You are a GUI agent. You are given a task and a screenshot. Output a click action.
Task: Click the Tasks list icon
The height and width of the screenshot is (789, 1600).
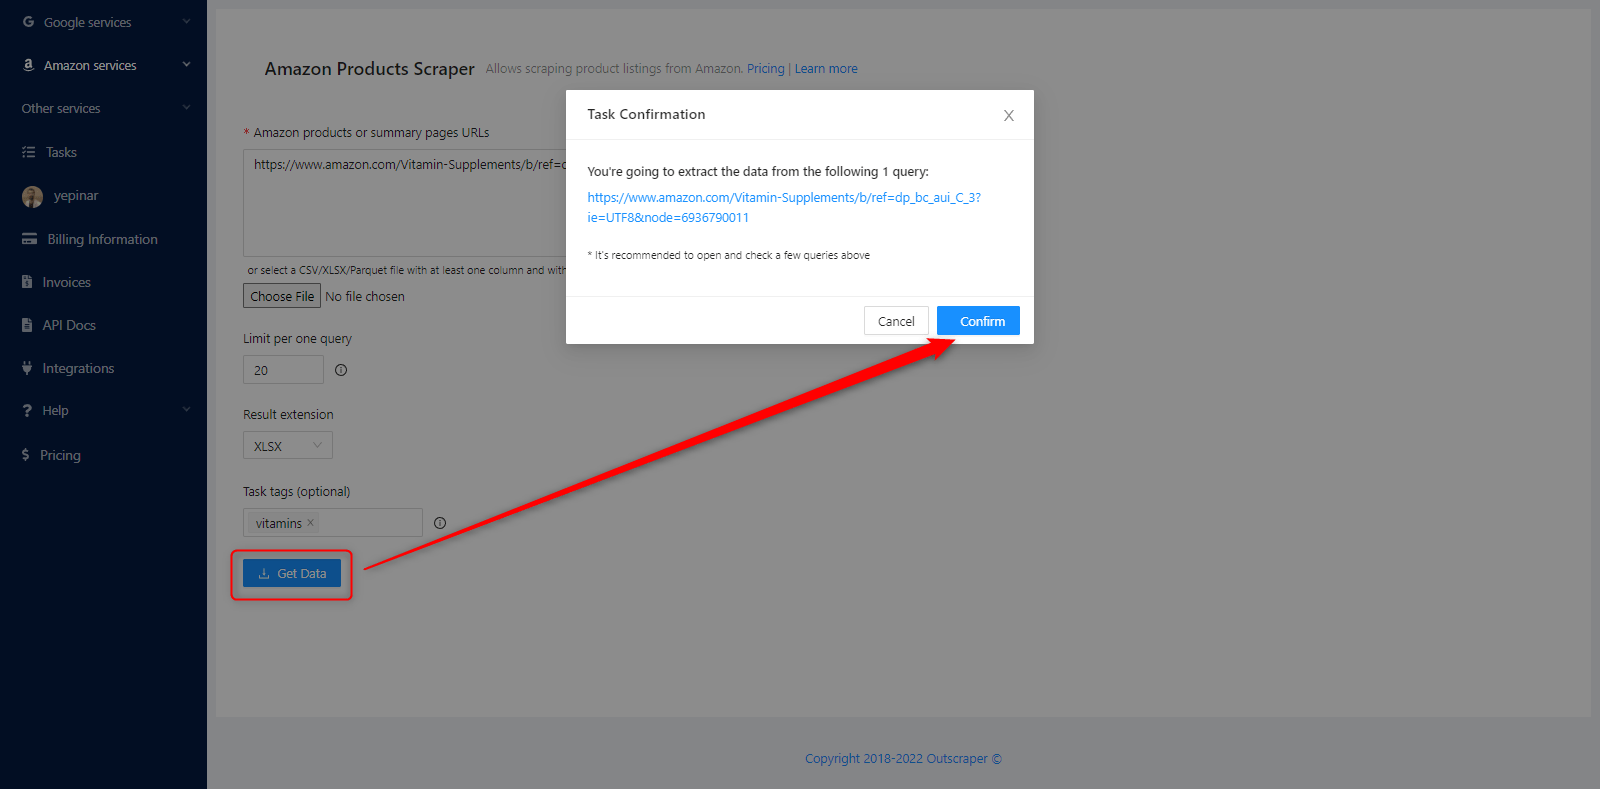click(28, 152)
